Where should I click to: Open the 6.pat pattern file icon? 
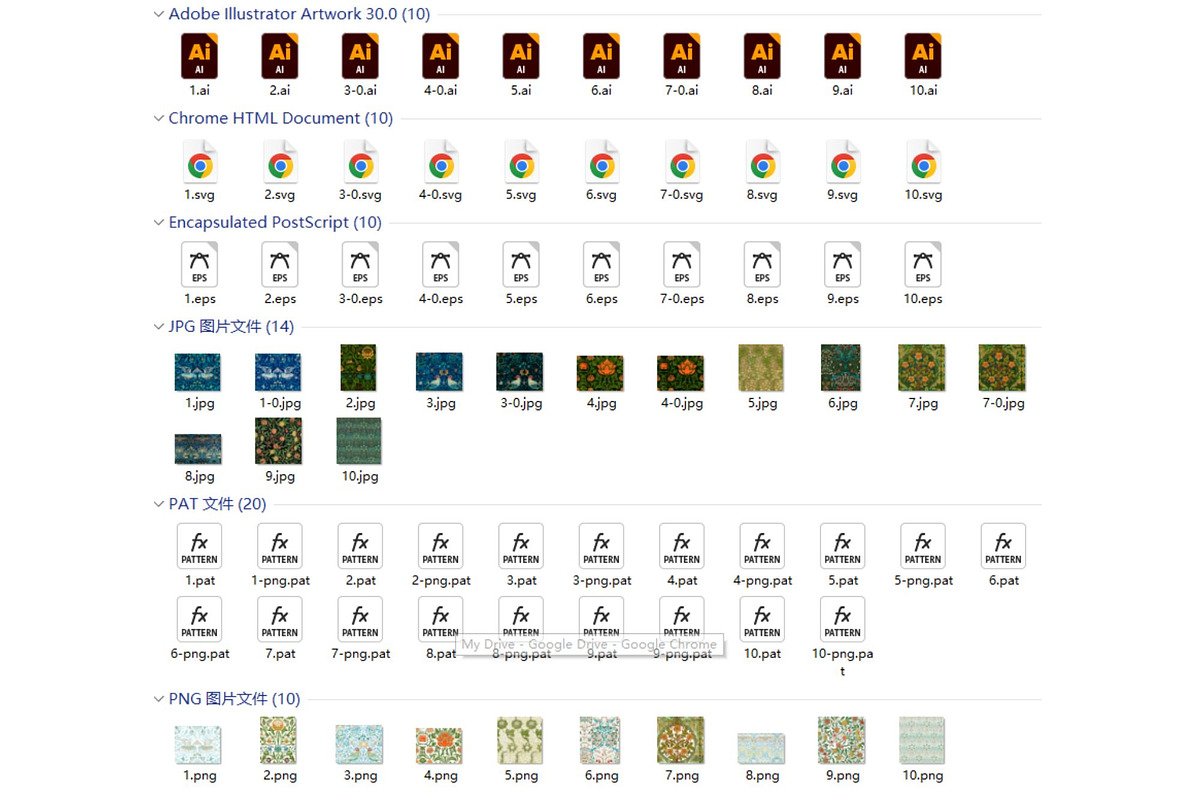(x=1003, y=547)
